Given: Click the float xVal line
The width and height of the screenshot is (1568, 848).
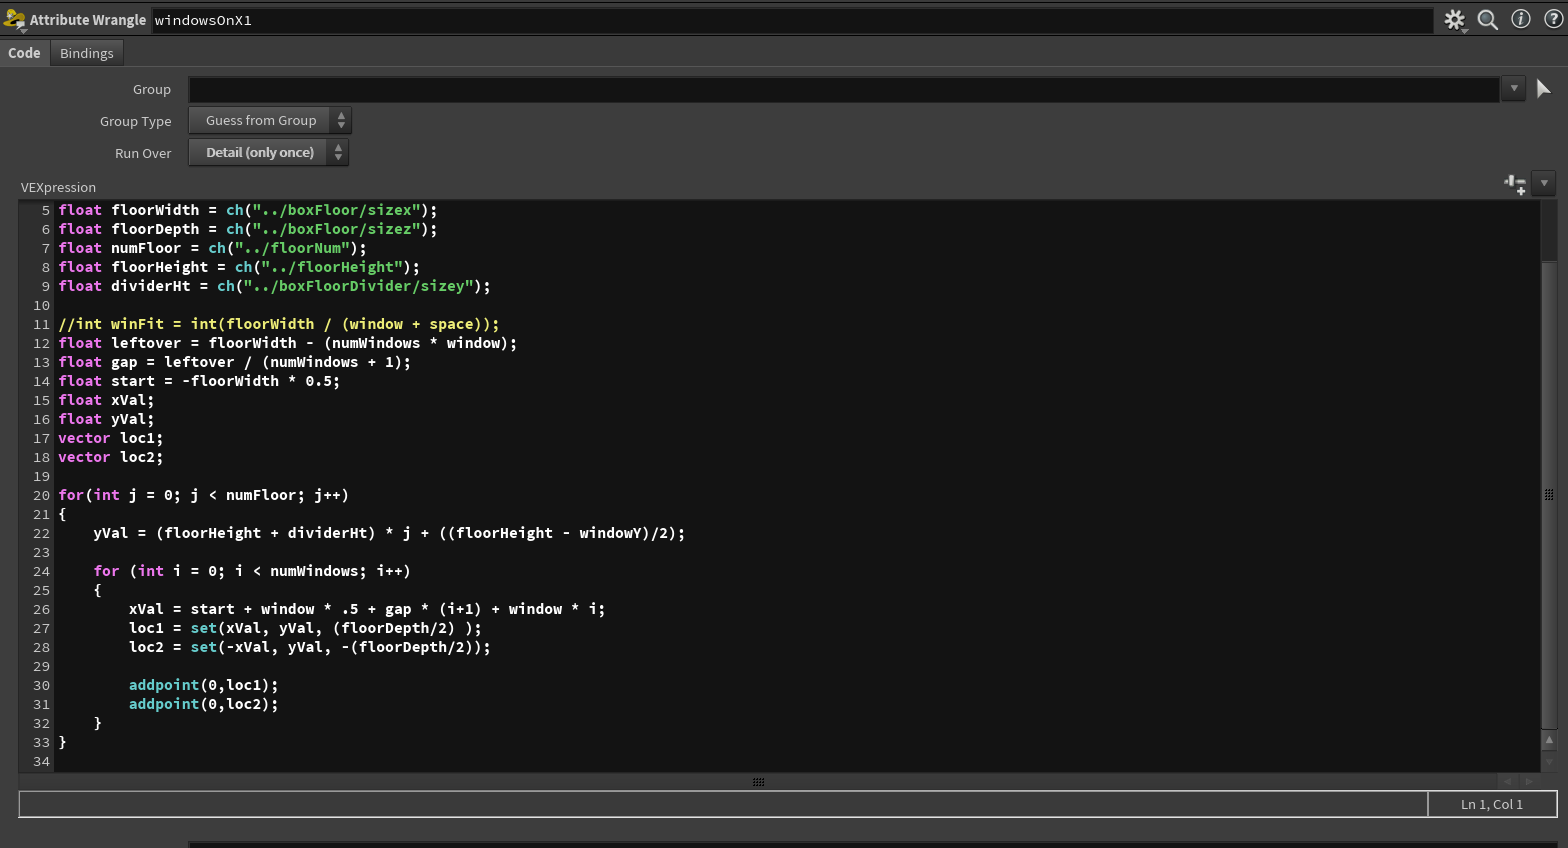Looking at the screenshot, I should [106, 400].
